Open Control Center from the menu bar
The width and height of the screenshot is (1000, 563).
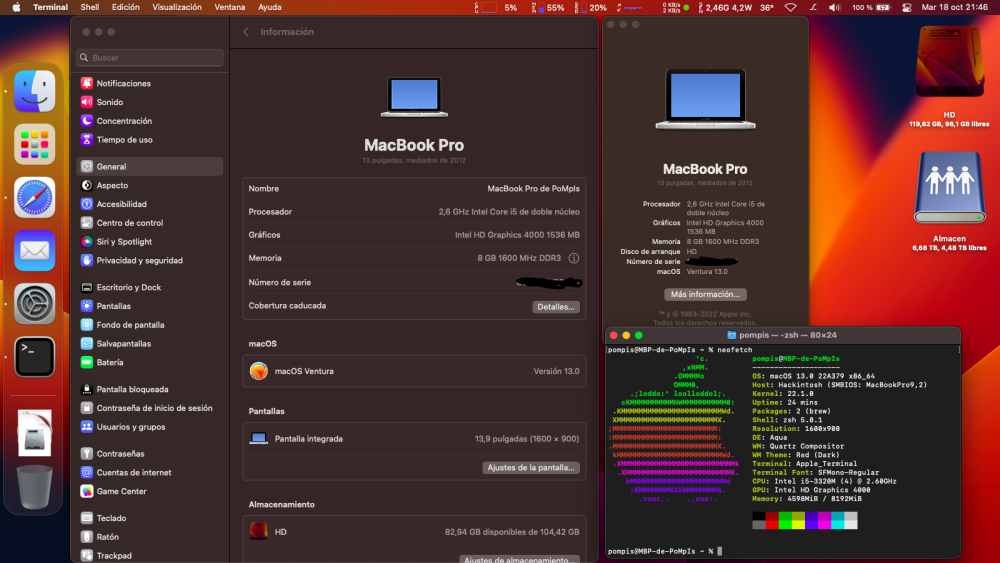[906, 8]
